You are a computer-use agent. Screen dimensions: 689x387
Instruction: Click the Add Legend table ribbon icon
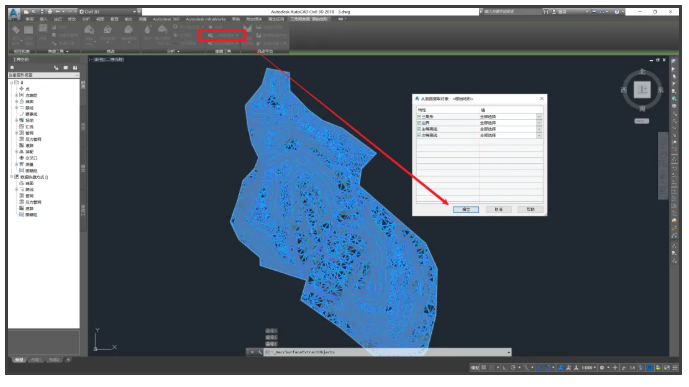point(29,30)
